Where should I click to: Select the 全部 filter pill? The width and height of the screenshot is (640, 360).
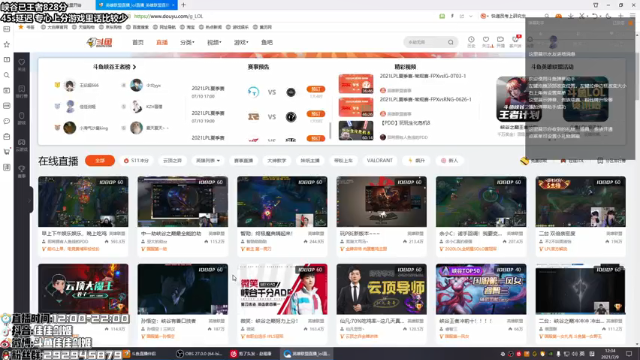pos(100,161)
